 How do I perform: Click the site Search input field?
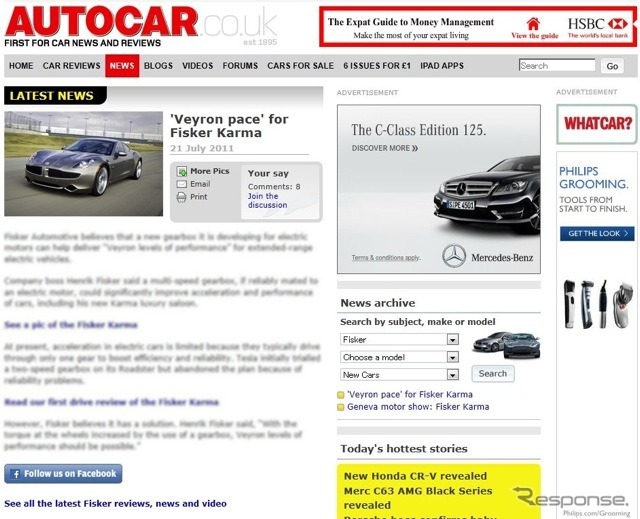557,66
